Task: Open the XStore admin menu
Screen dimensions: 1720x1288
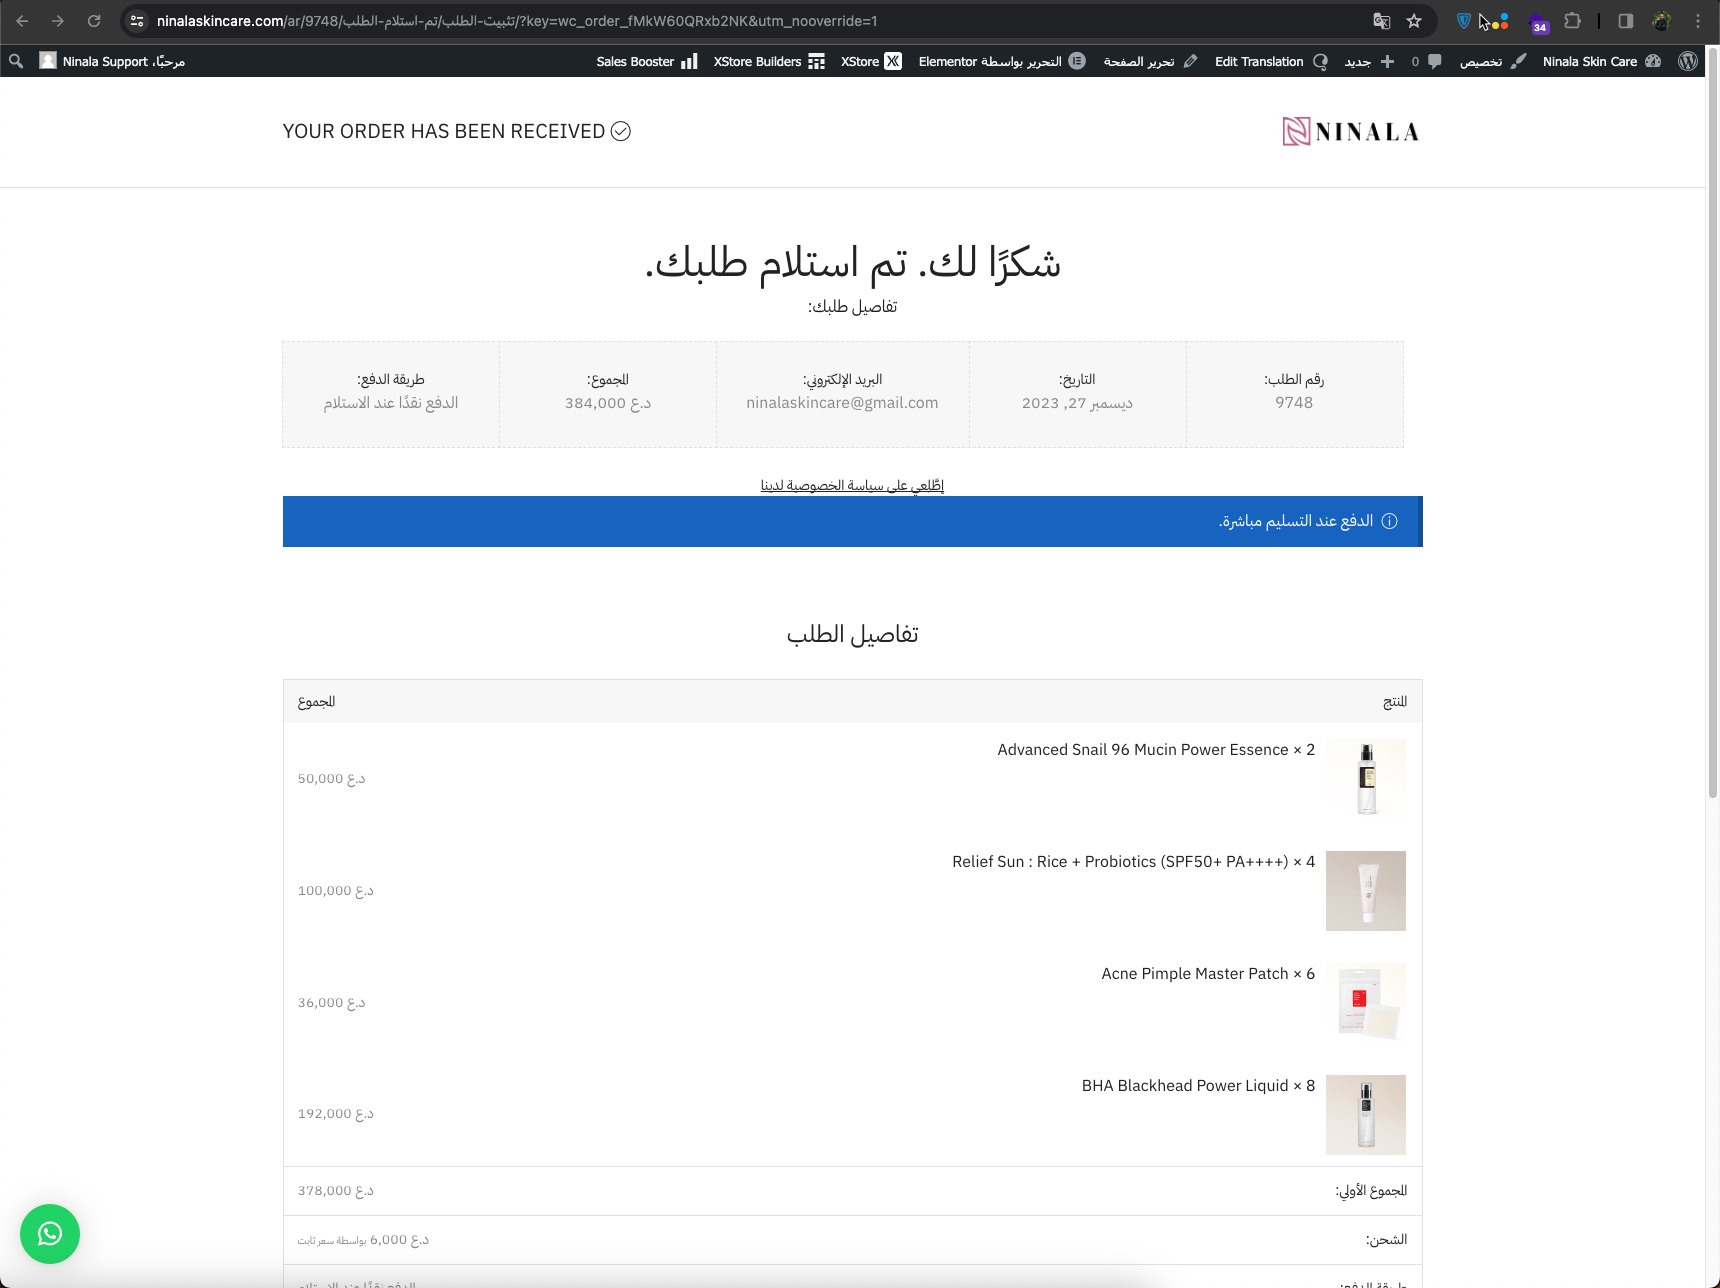Action: tap(871, 61)
